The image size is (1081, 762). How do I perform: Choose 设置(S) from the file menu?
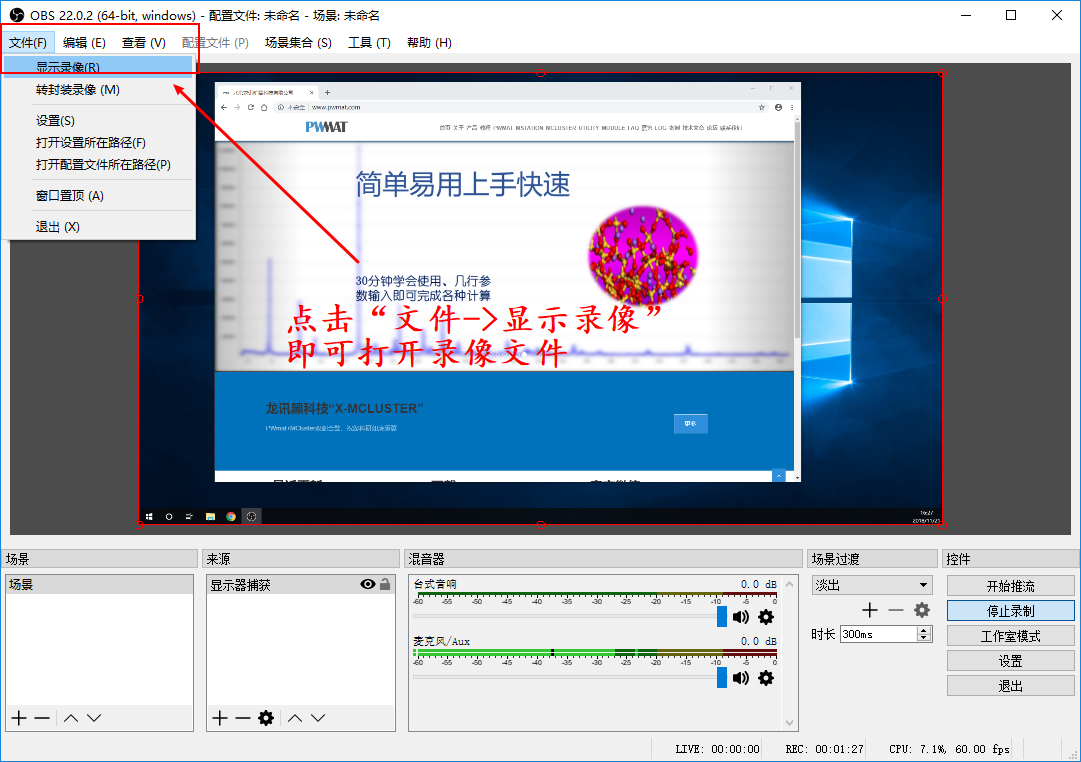[99, 121]
